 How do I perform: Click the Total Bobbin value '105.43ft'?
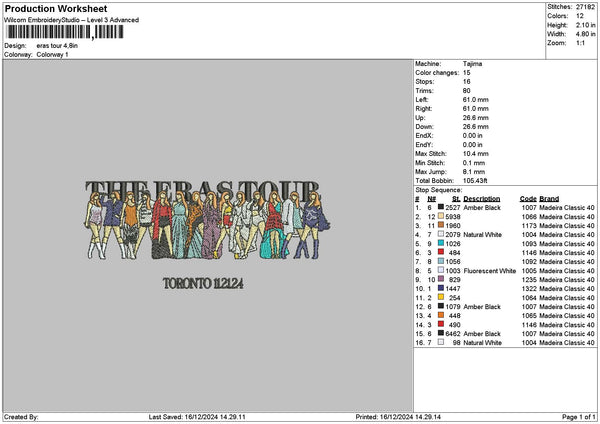click(475, 181)
